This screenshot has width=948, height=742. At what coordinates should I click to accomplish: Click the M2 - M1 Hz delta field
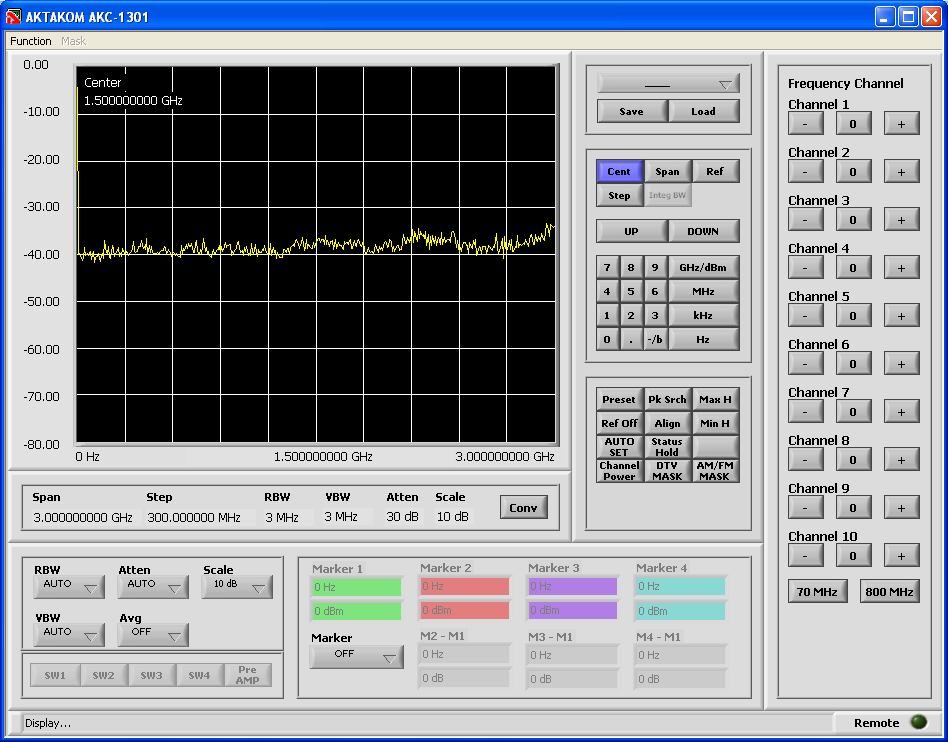point(464,654)
